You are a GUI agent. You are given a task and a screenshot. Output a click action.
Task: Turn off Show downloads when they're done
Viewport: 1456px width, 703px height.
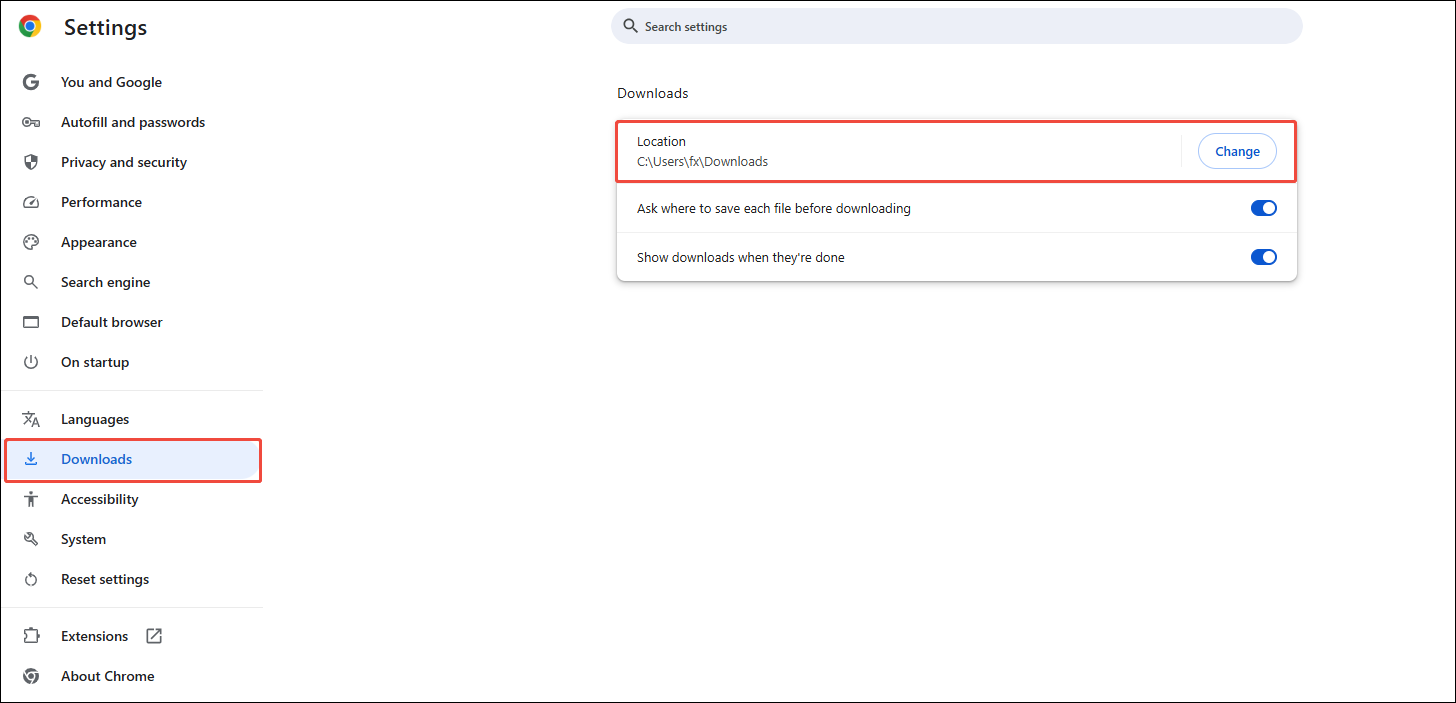coord(1264,257)
